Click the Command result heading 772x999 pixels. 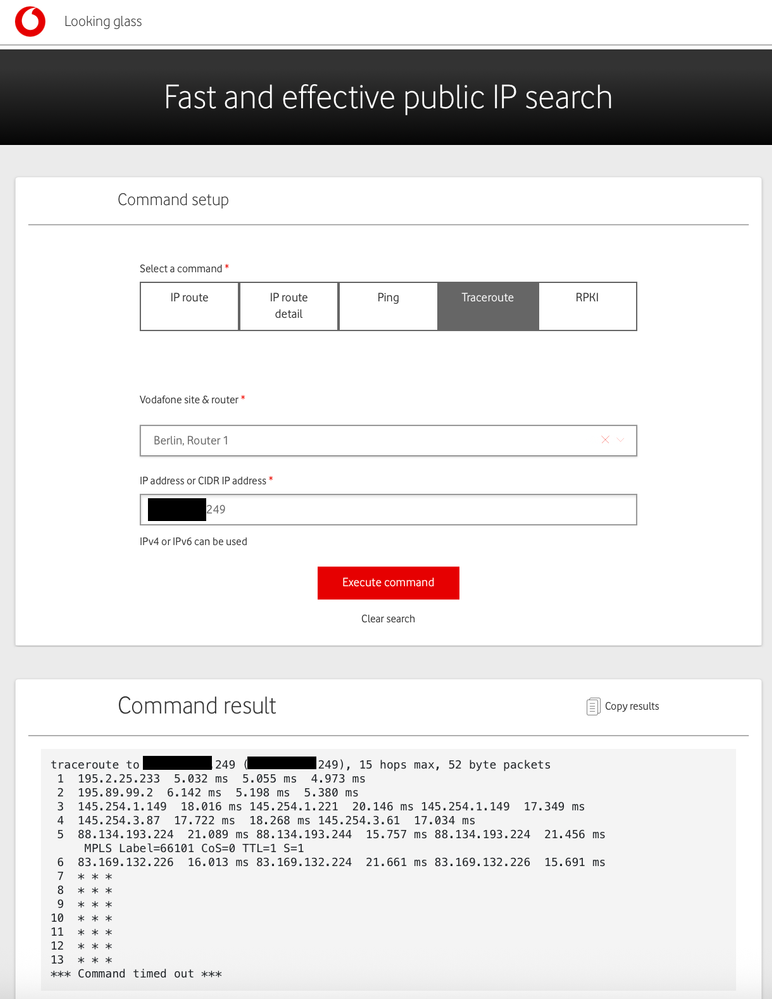(197, 705)
